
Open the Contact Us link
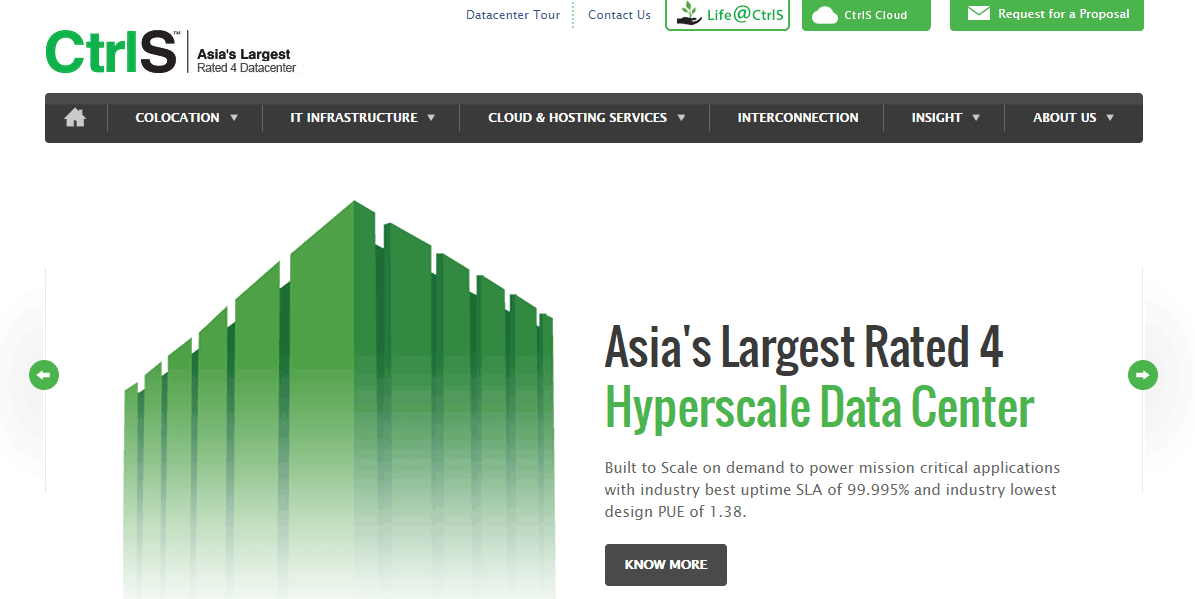(x=619, y=14)
